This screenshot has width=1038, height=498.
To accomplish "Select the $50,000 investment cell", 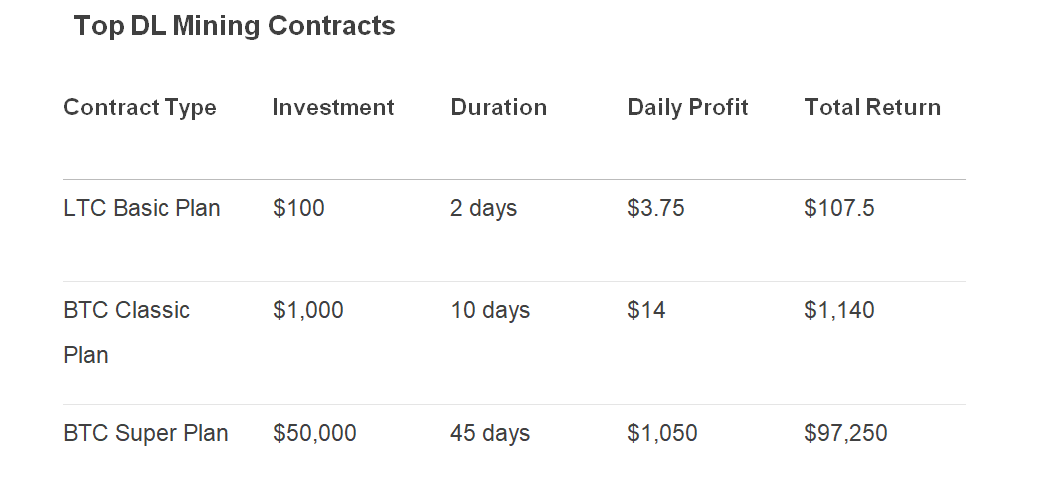I will point(314,433).
